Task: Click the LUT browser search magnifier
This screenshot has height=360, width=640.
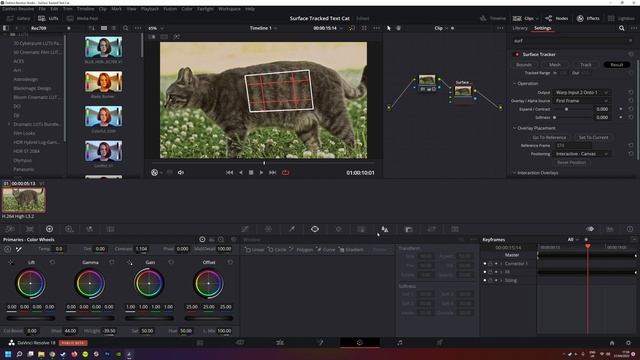Action: pyautogui.click(x=126, y=28)
